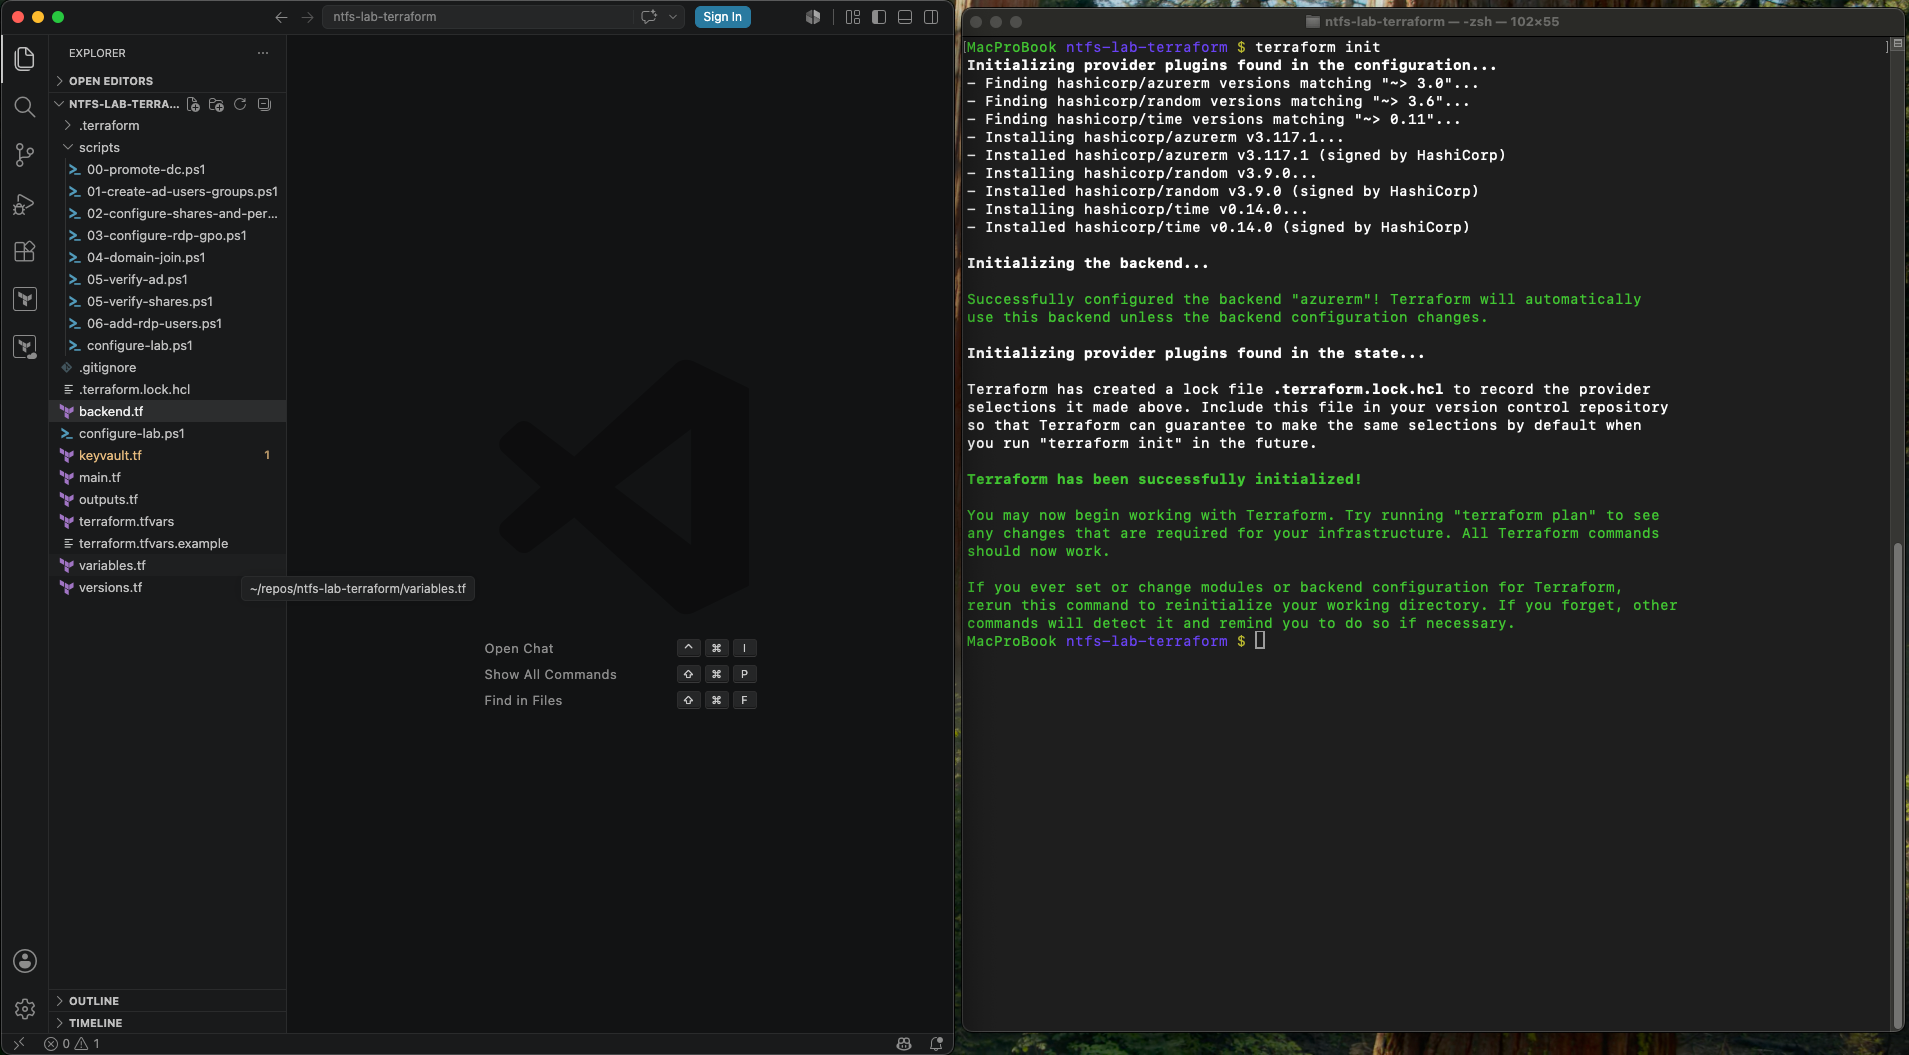This screenshot has width=1909, height=1055.
Task: Click the New File icon in explorer header
Action: click(193, 104)
